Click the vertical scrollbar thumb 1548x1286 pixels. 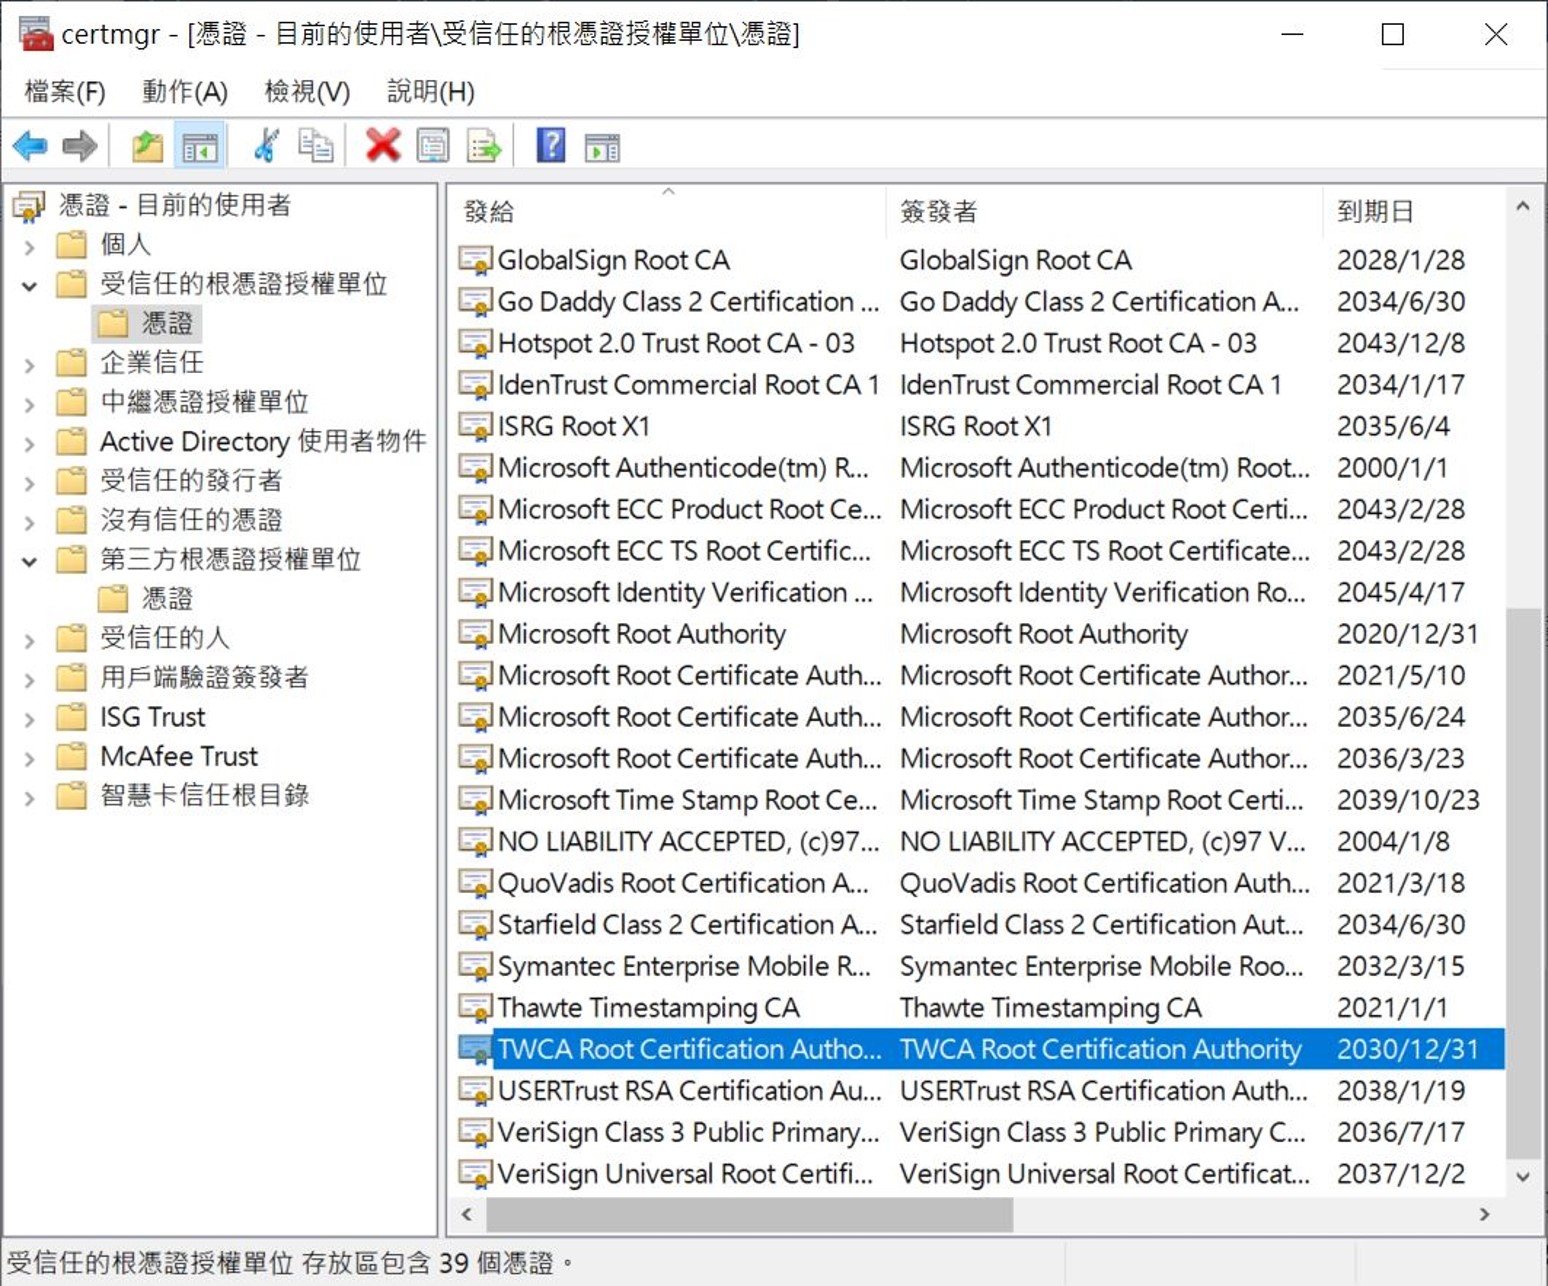click(x=1522, y=882)
